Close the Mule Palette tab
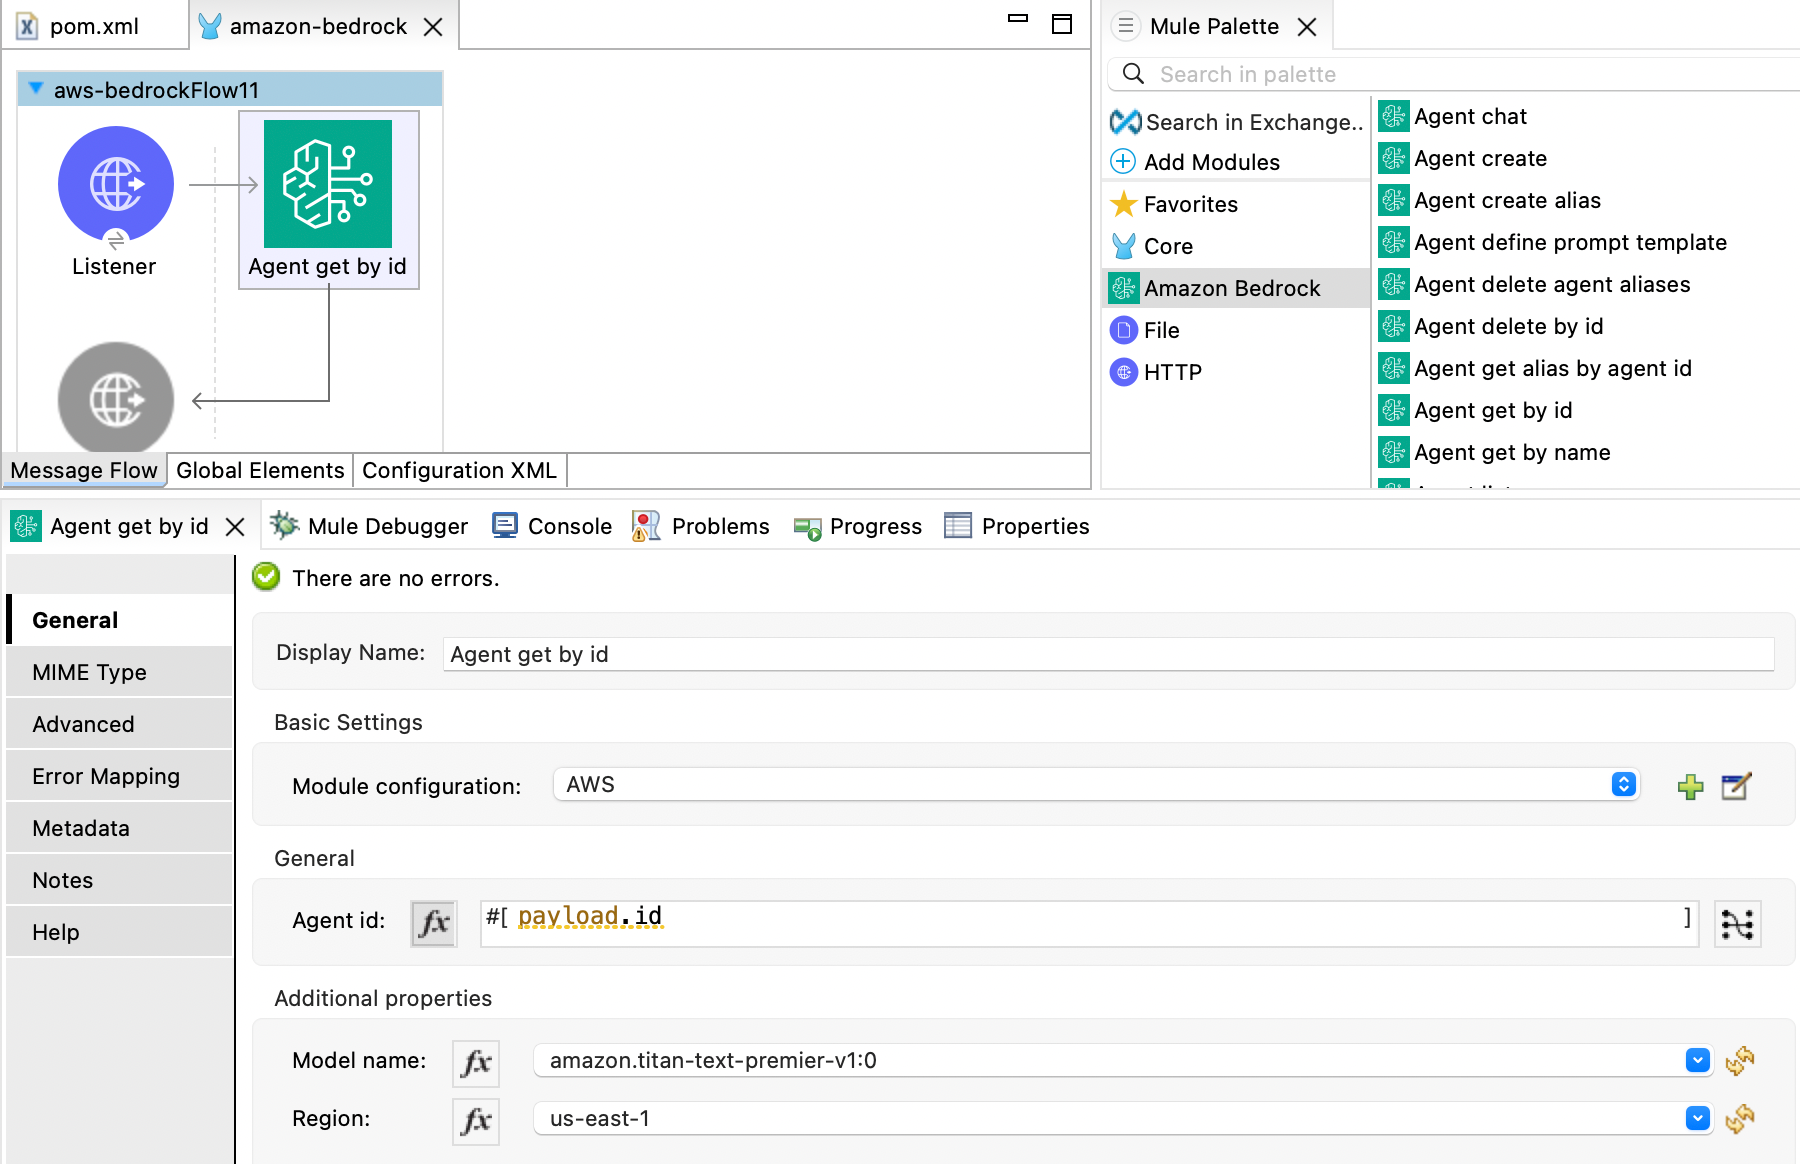The image size is (1800, 1164). 1307,27
